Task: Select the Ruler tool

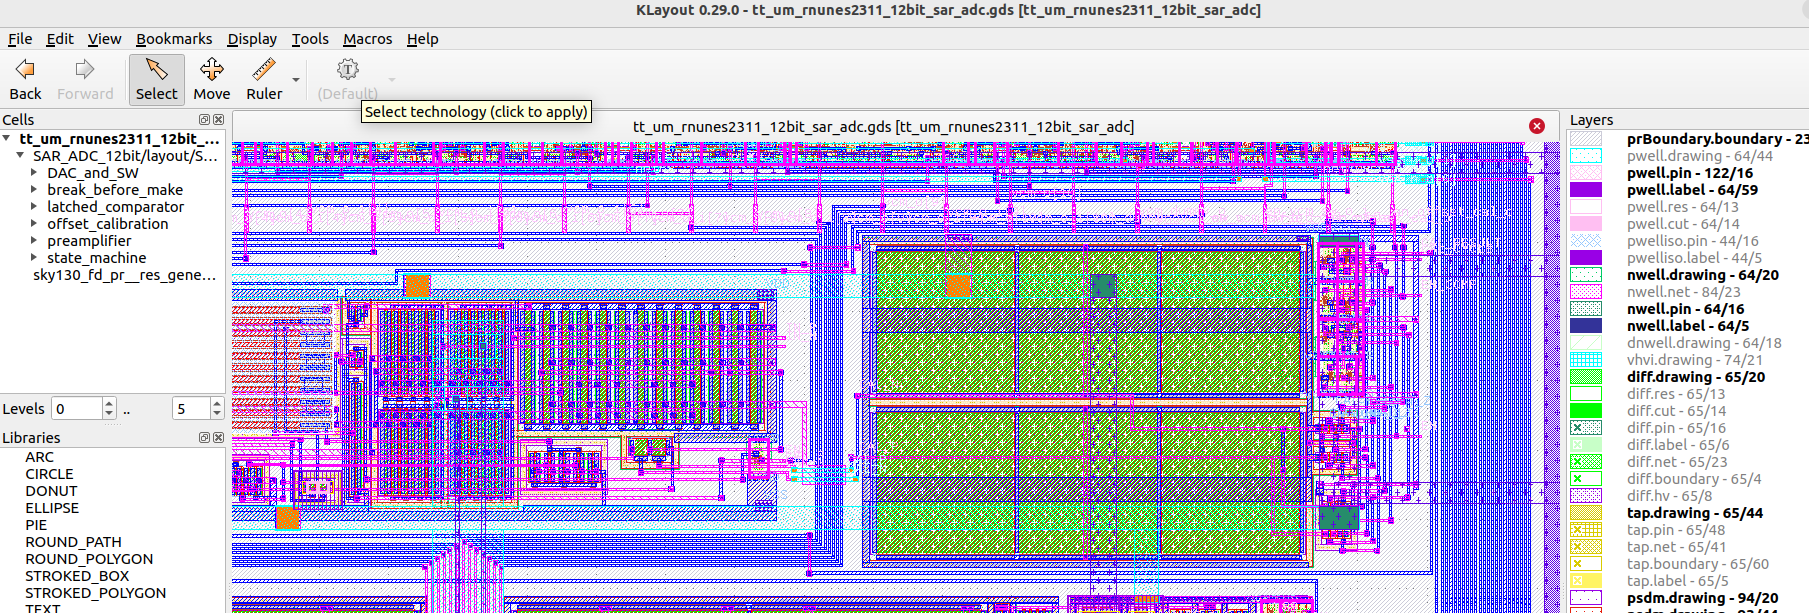Action: coord(263,70)
